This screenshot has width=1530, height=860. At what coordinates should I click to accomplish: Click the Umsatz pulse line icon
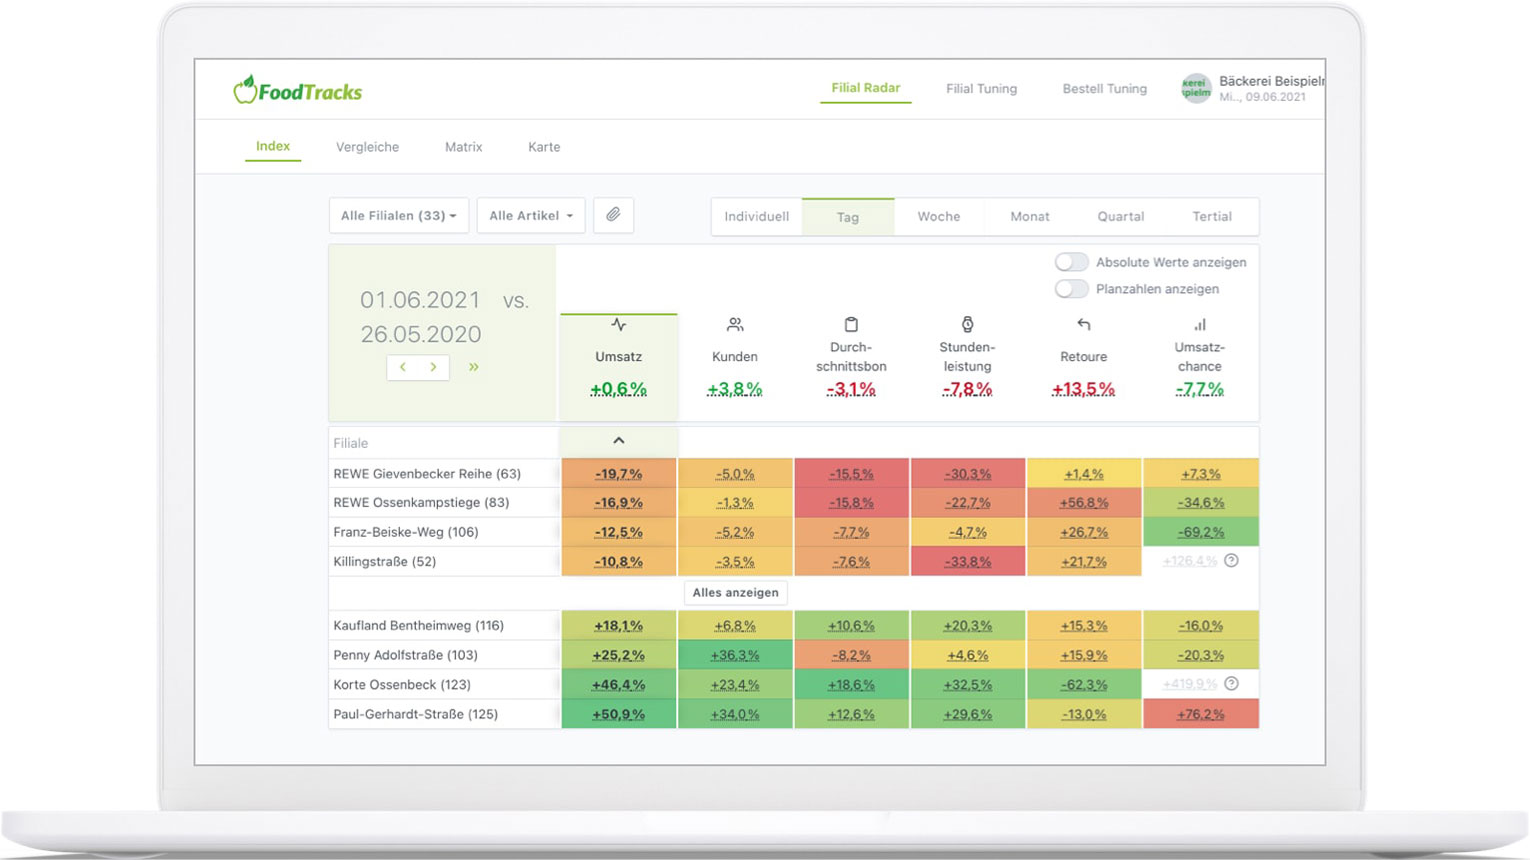619,325
